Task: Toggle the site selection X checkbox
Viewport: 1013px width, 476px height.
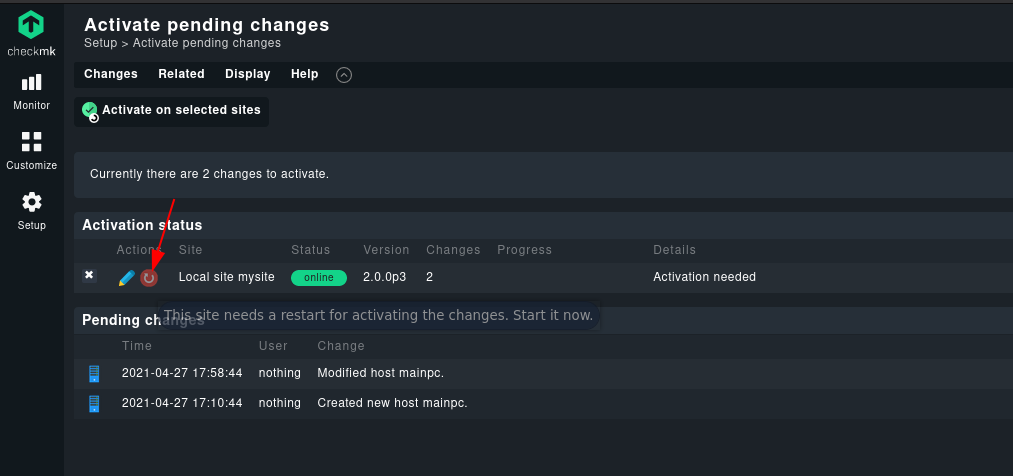Action: tap(89, 276)
